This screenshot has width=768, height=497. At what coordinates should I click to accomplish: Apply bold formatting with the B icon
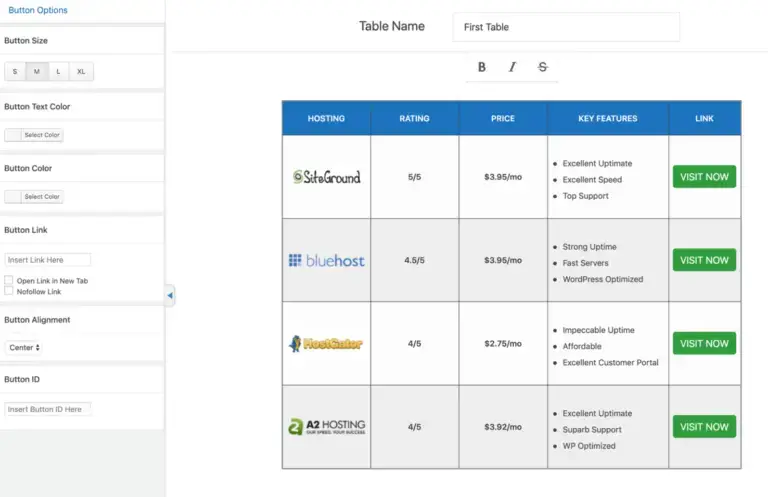coord(481,67)
